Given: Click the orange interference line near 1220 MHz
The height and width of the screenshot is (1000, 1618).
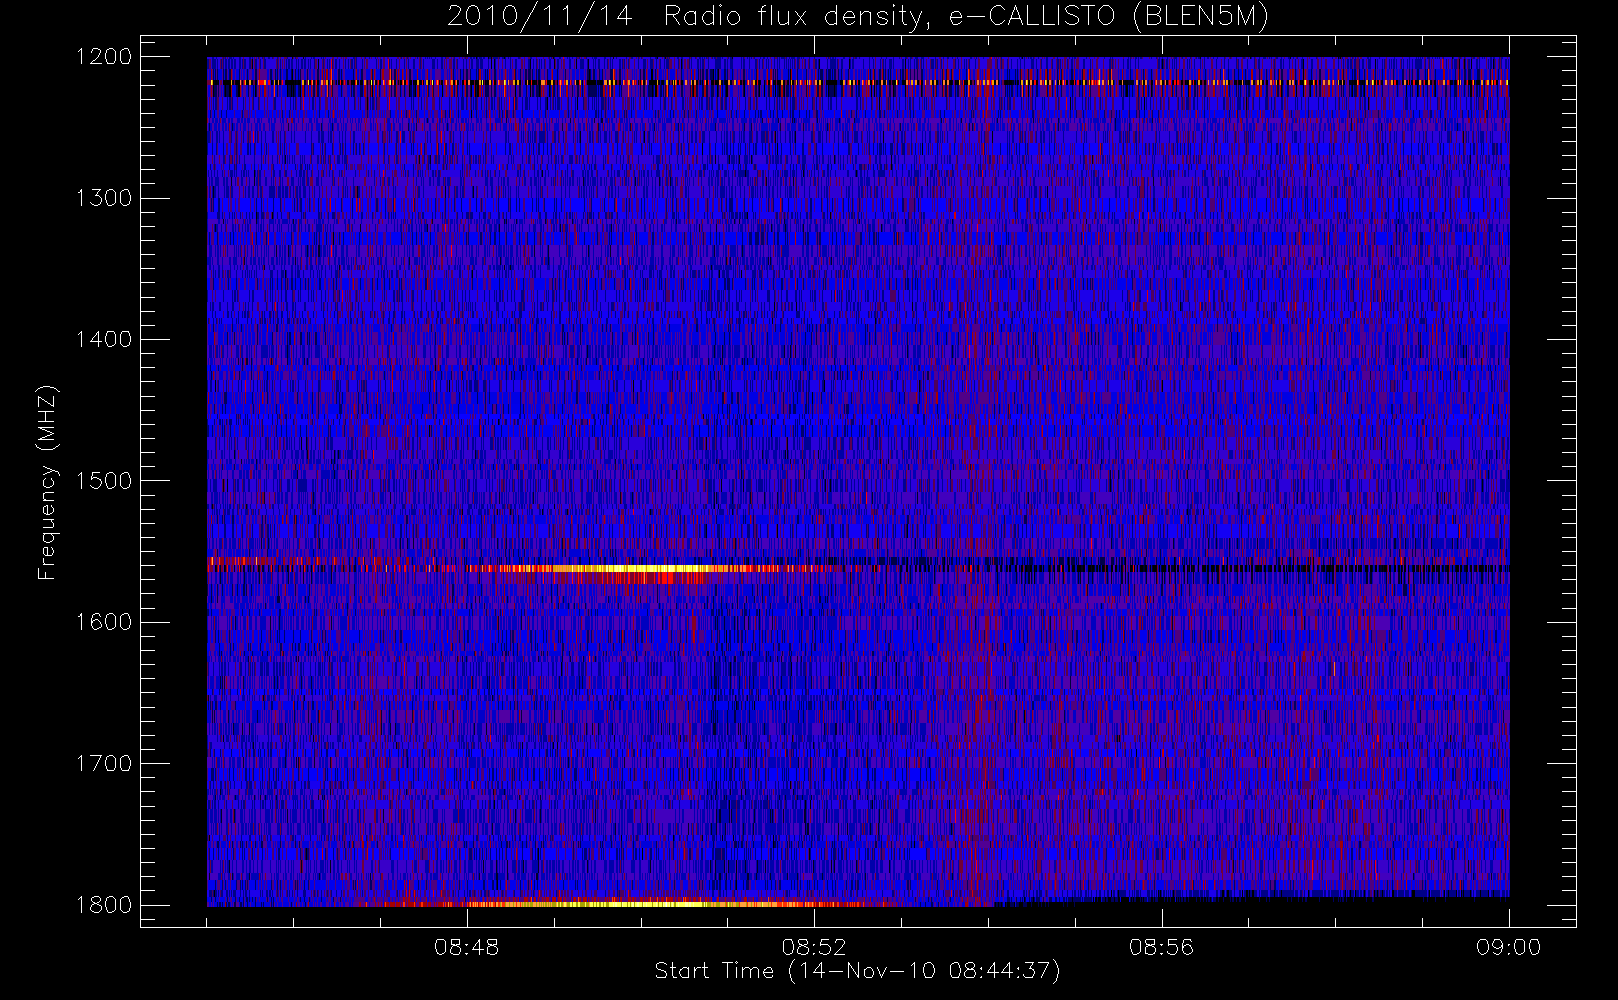Looking at the screenshot, I should coord(858,82).
